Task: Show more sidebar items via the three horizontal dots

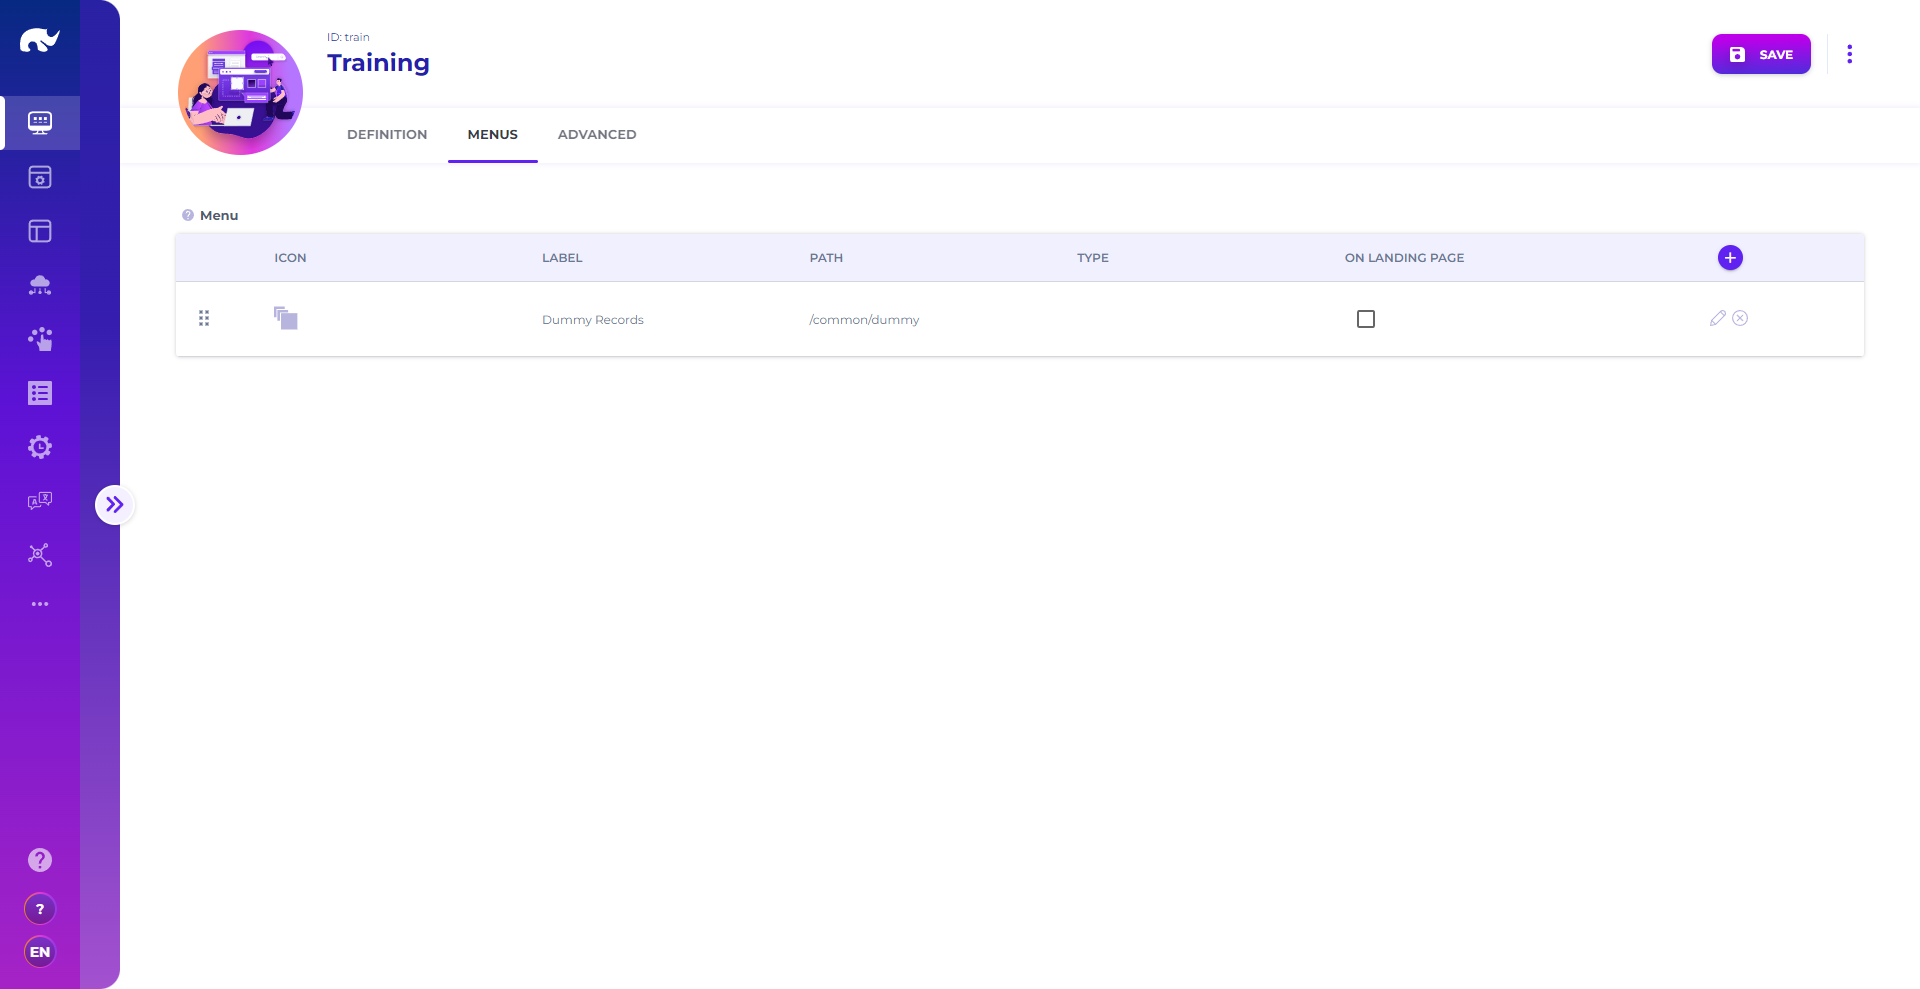Action: pyautogui.click(x=40, y=604)
